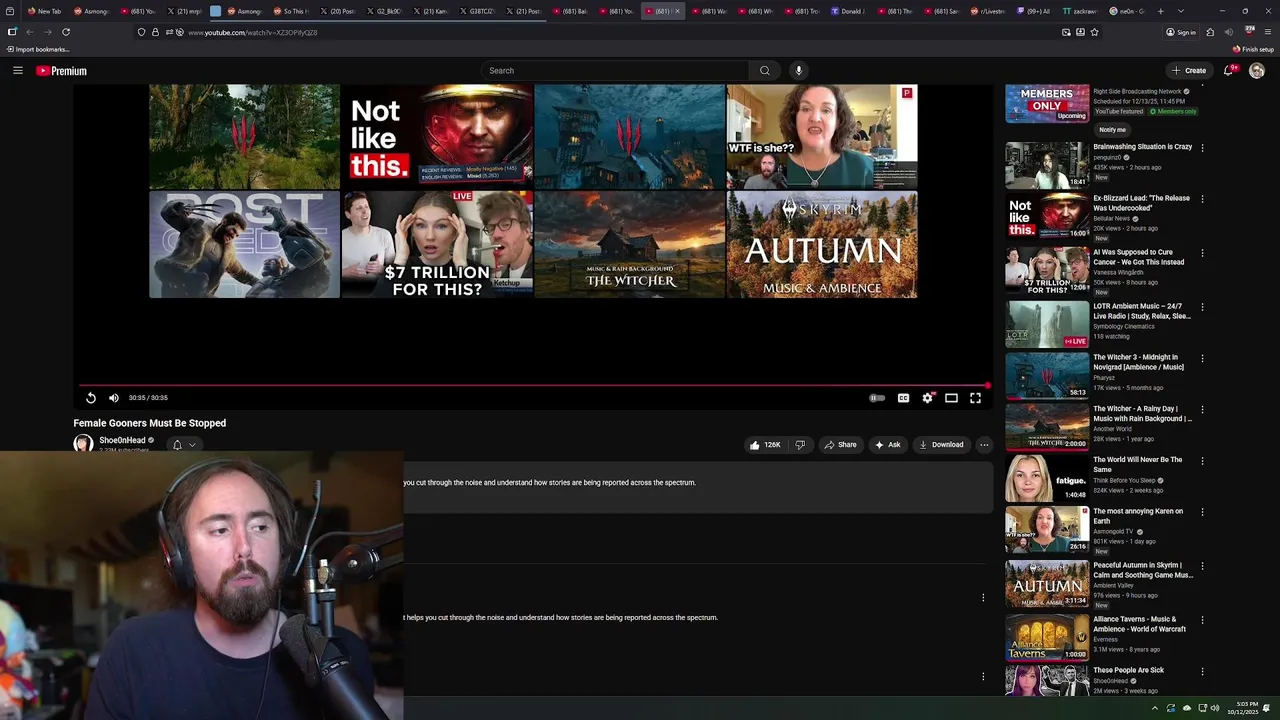1280x720 pixels.
Task: Switch to the r/Livestream browser tab
Action: coord(987,11)
